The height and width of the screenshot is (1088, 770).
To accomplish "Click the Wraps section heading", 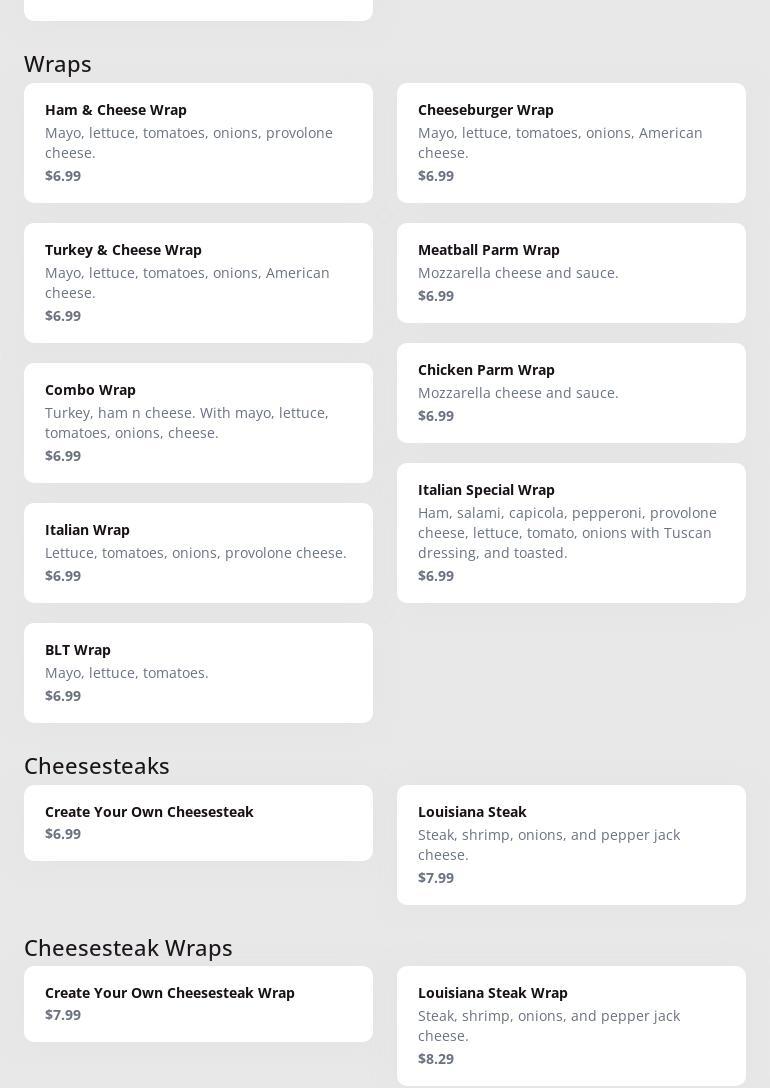I will pos(58,64).
